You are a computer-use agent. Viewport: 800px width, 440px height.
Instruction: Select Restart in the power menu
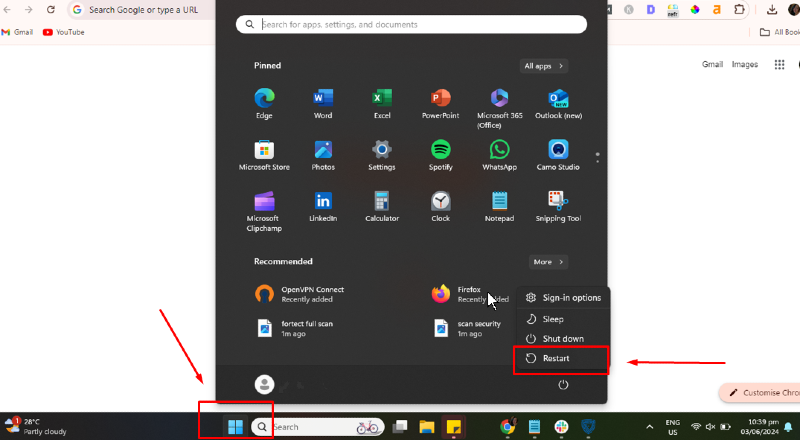(563, 358)
